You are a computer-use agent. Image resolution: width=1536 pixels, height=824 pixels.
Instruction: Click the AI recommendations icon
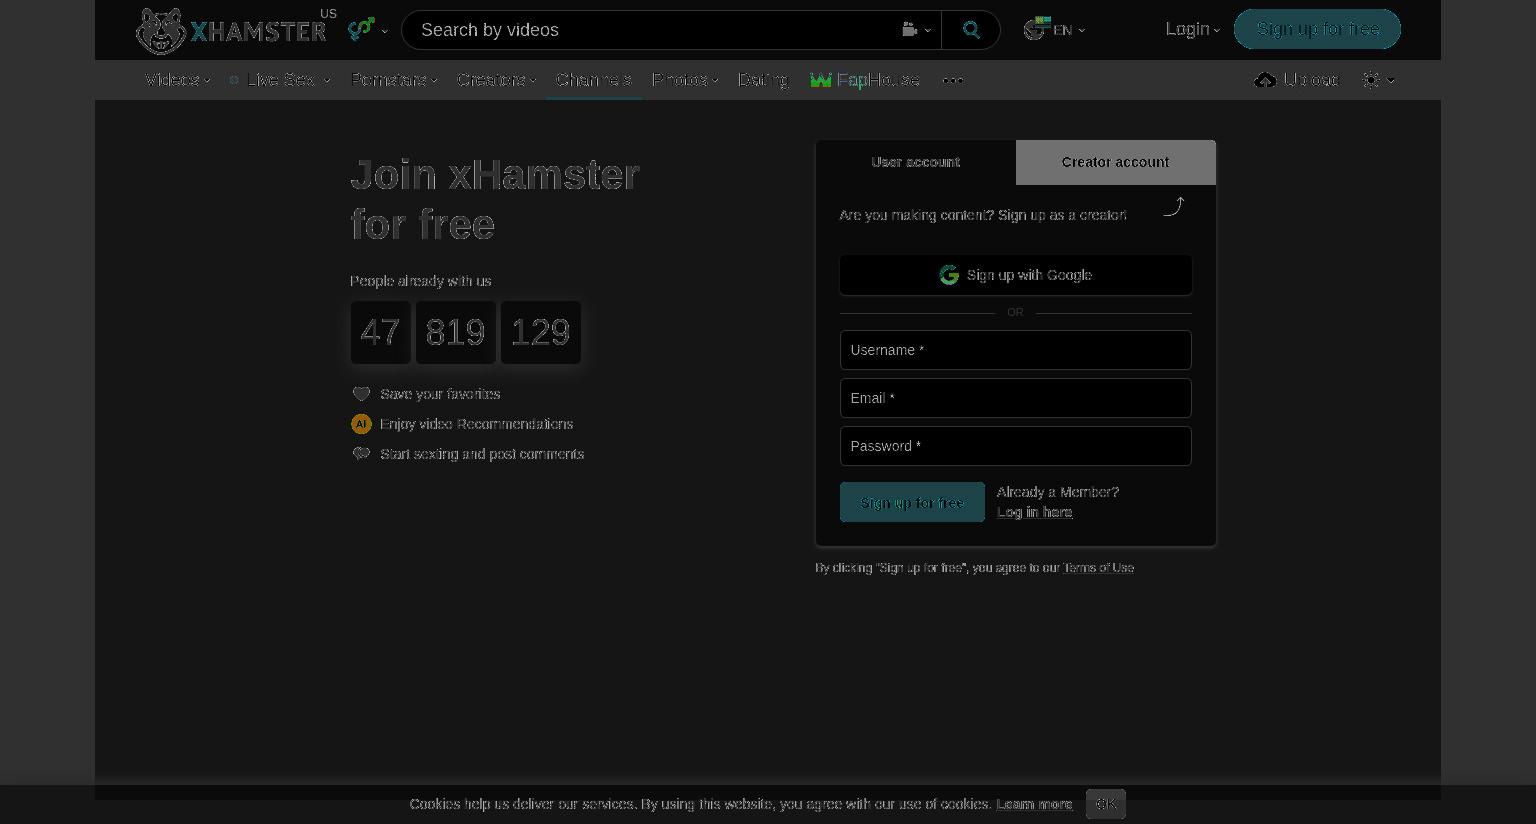(x=361, y=424)
